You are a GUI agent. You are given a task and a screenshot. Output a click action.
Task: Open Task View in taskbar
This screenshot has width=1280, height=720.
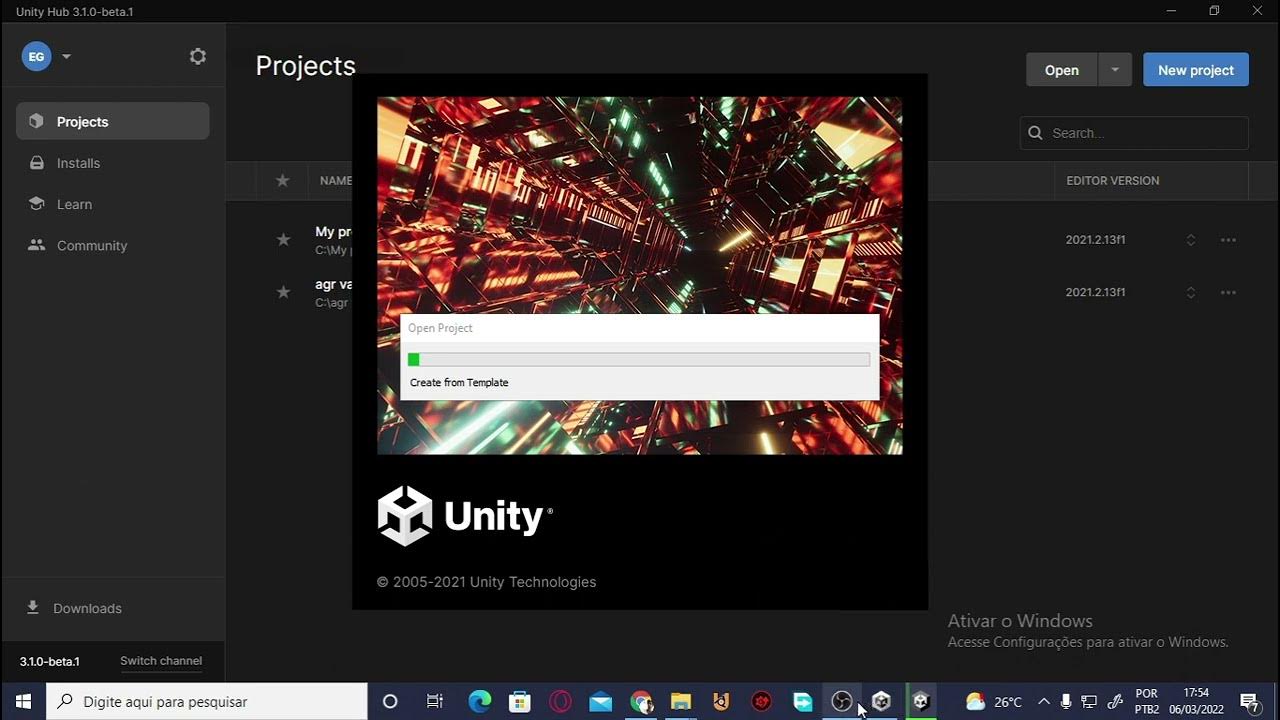[x=435, y=701]
